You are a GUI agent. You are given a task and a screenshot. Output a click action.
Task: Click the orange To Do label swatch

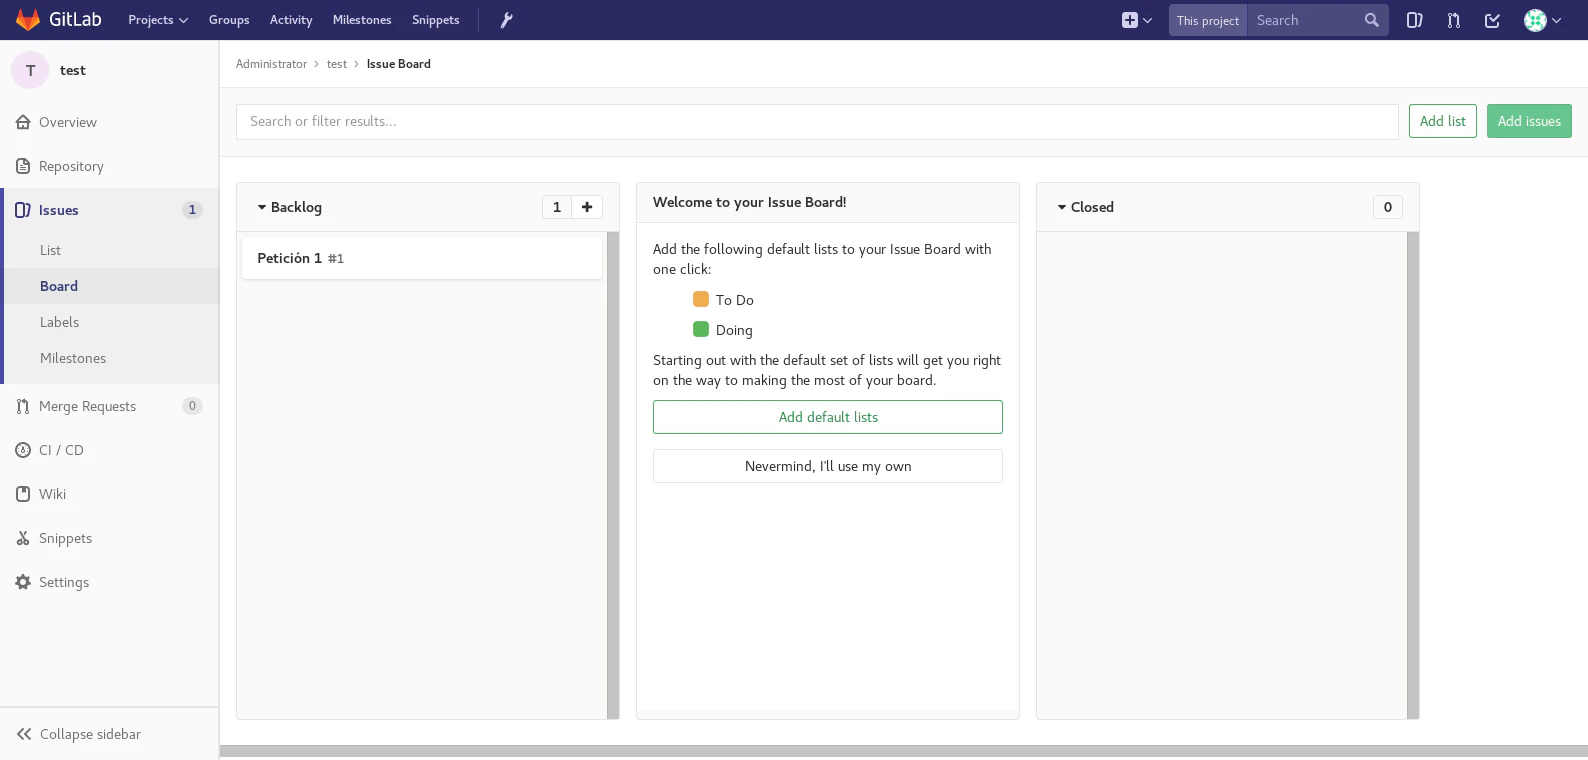point(701,299)
